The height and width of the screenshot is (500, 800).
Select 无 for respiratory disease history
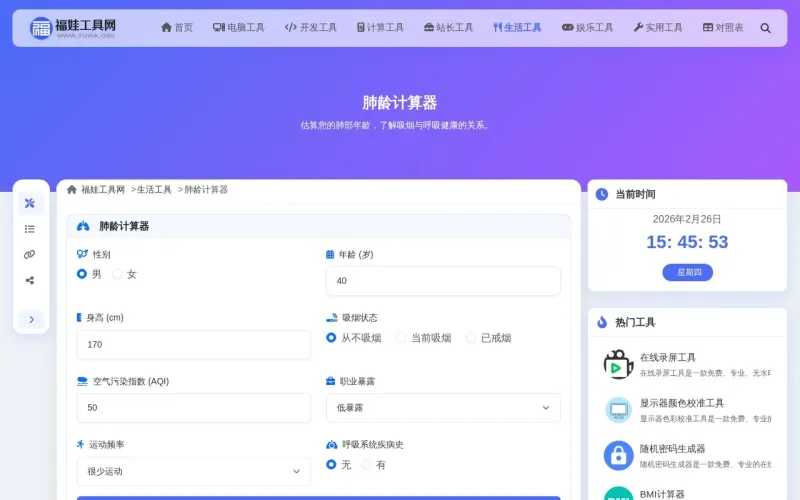[331, 465]
